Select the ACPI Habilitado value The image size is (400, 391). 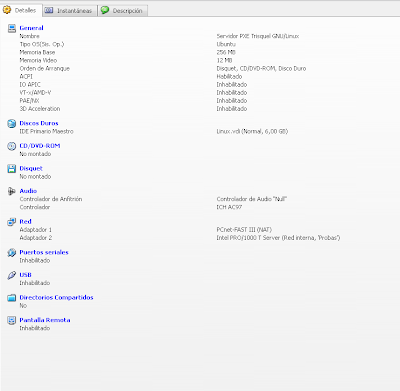tap(229, 76)
